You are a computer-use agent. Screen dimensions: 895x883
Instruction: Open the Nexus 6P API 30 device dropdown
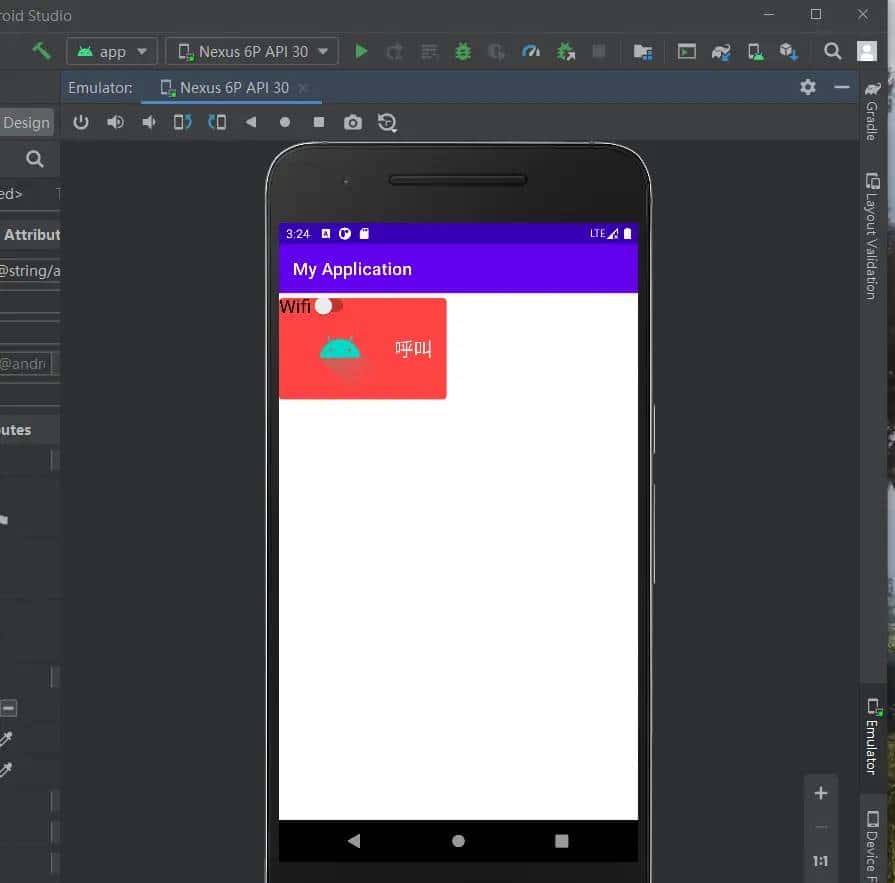coord(251,51)
